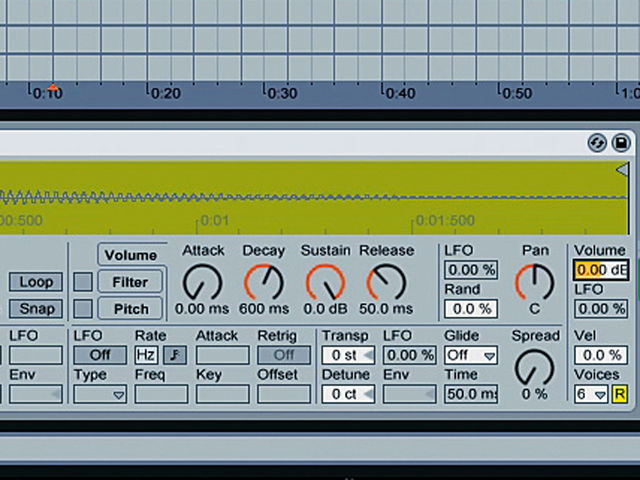Click the Volume LFO 0.00 % field

click(601, 309)
